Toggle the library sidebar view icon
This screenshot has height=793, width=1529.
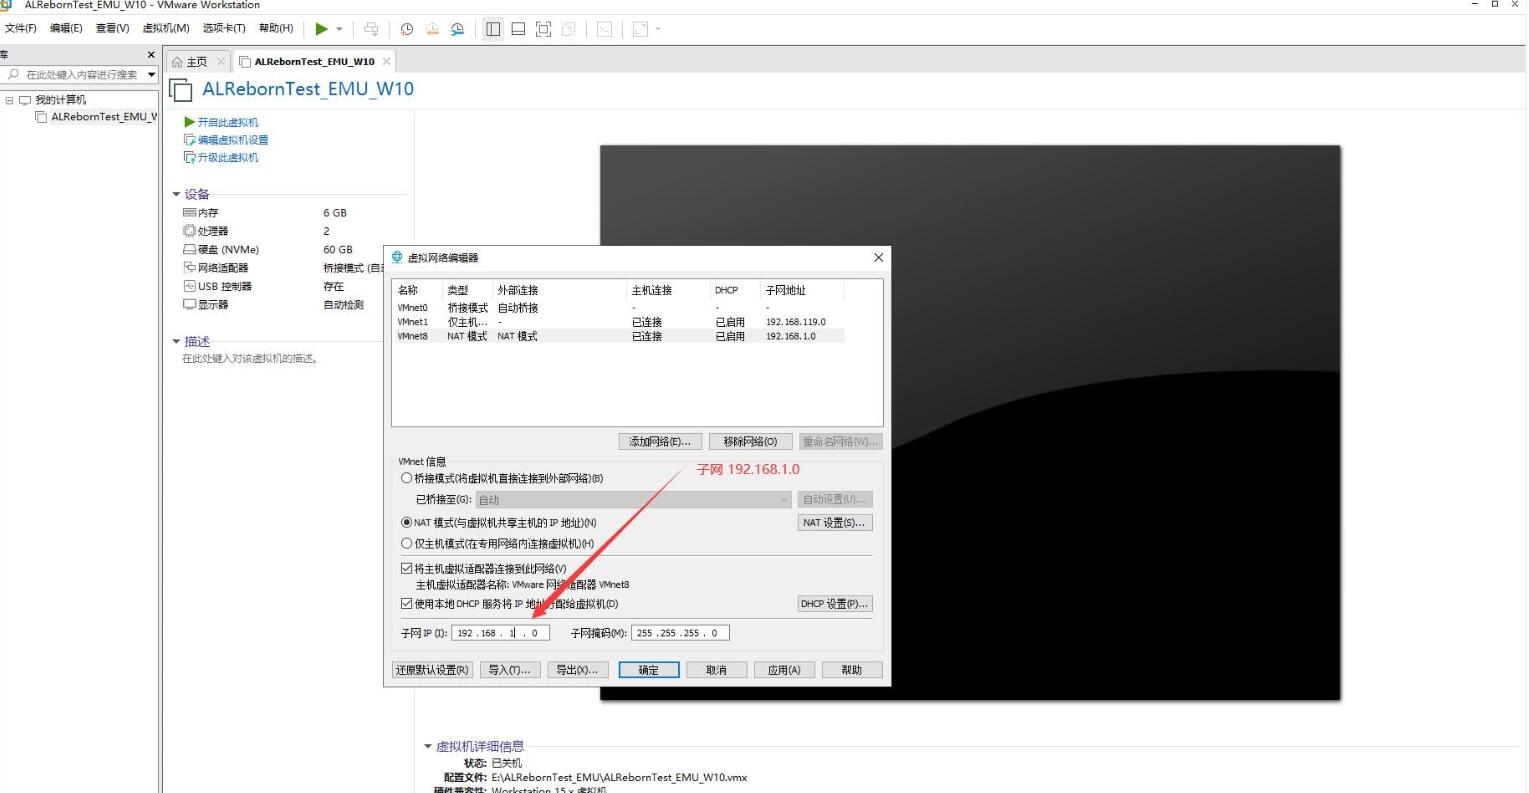click(x=493, y=29)
